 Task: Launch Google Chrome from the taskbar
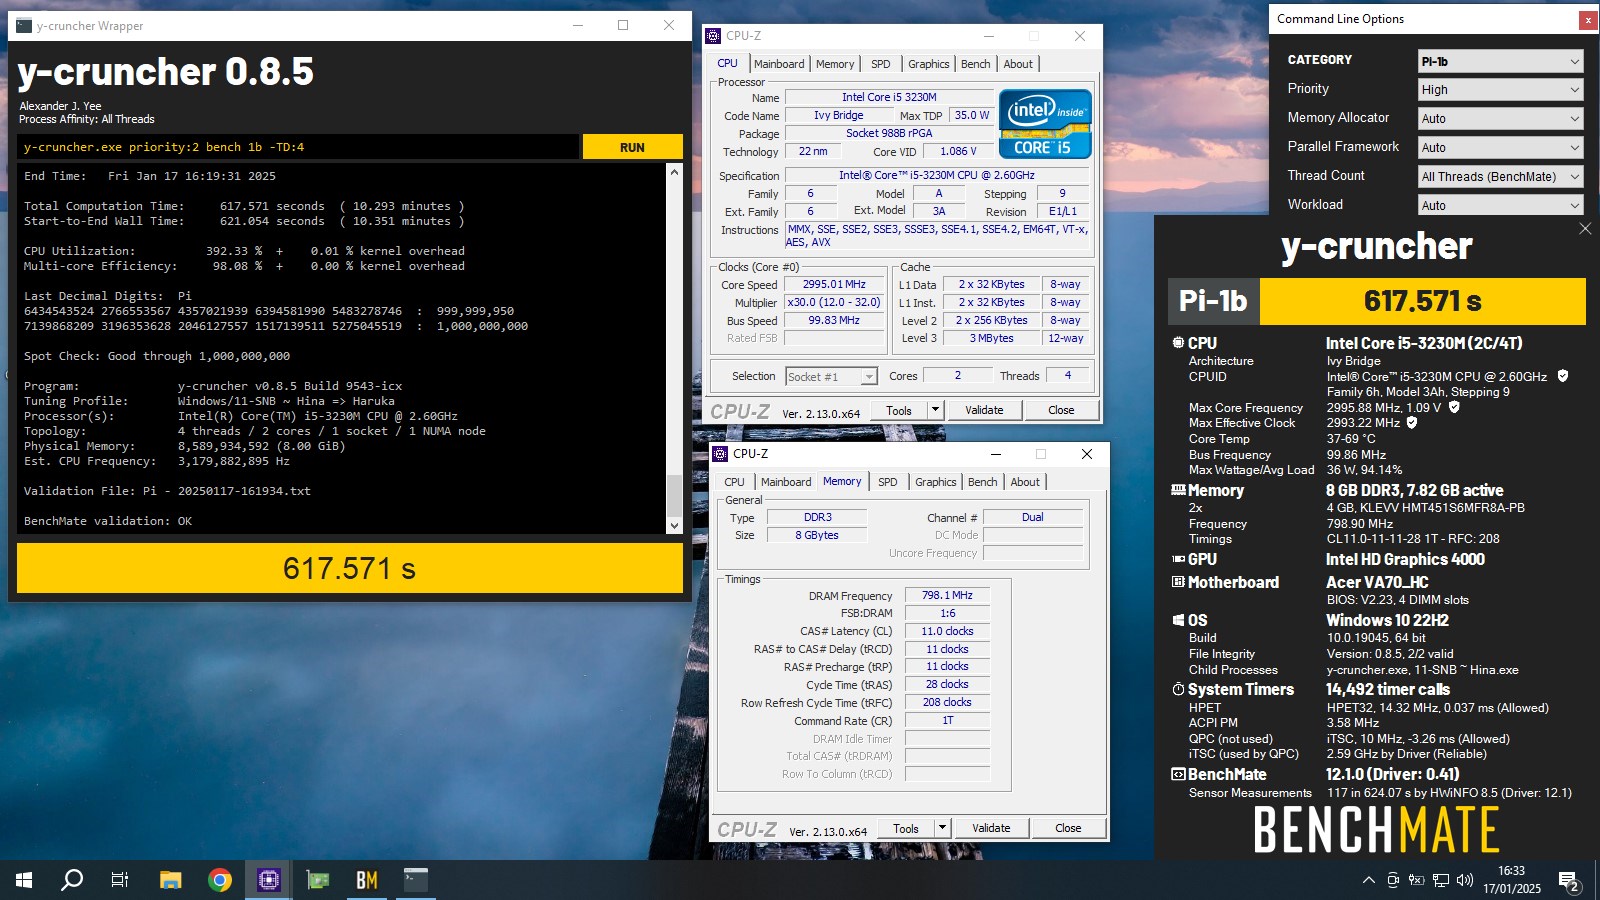220,880
